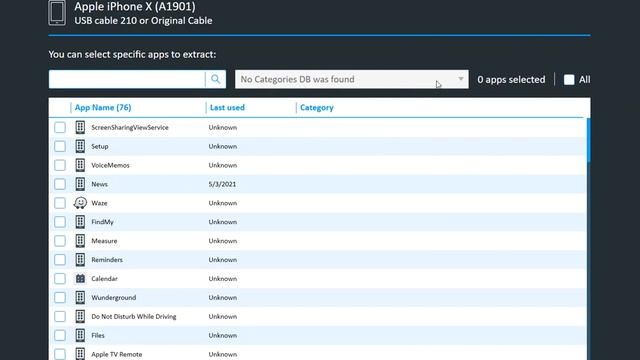Click the Do Not Disturb While Driving label
The image size is (640, 360).
pyautogui.click(x=134, y=316)
